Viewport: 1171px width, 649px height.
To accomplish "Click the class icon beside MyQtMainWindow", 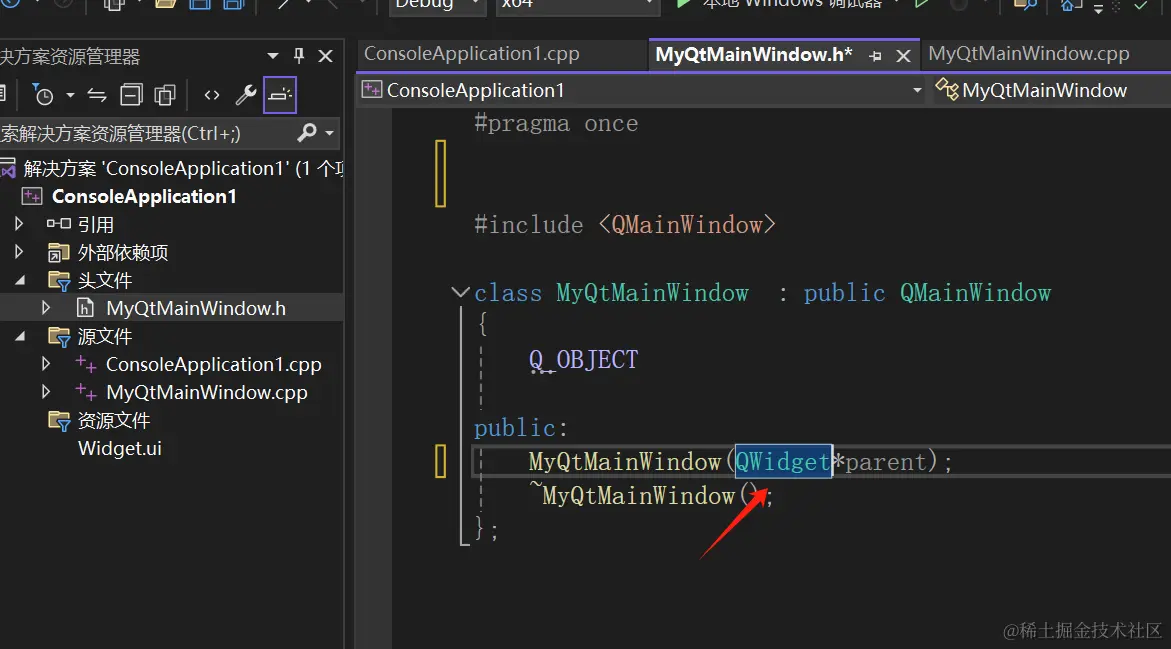I will click(x=947, y=90).
